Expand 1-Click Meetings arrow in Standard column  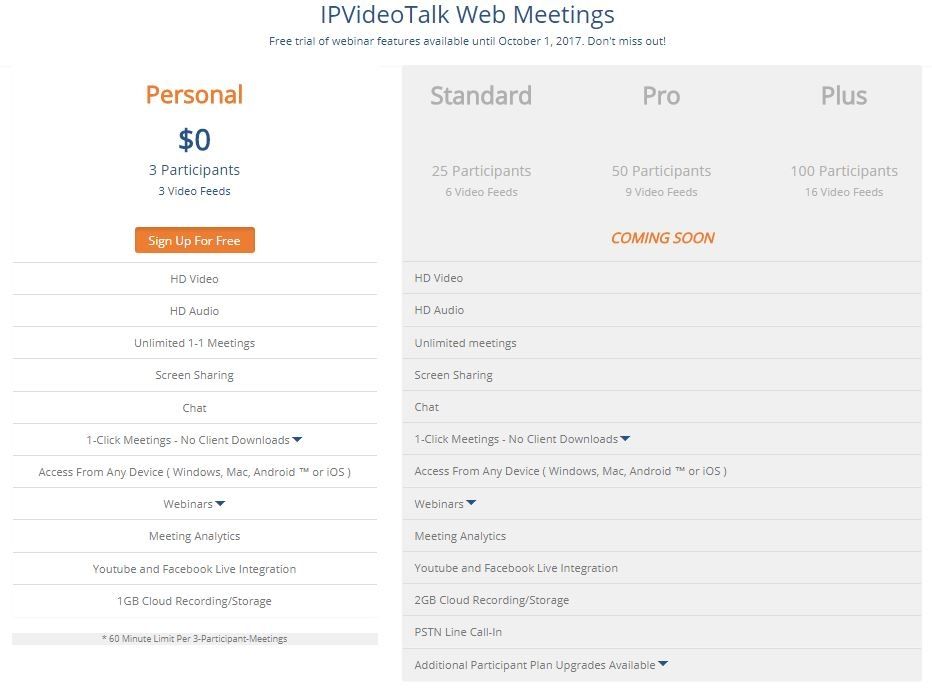click(x=625, y=439)
